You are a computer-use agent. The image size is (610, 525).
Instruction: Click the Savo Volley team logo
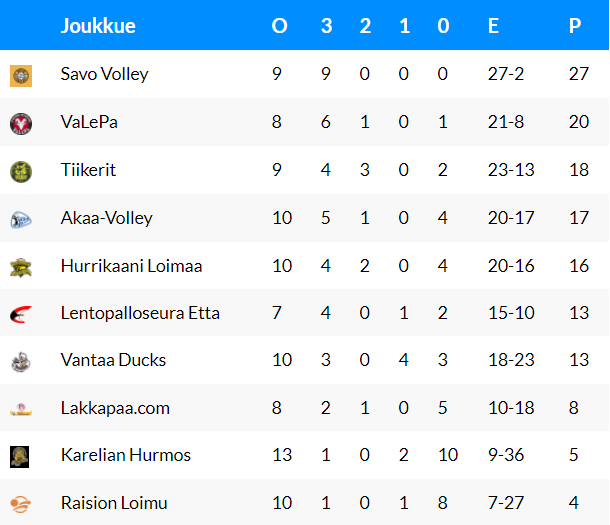pos(21,75)
